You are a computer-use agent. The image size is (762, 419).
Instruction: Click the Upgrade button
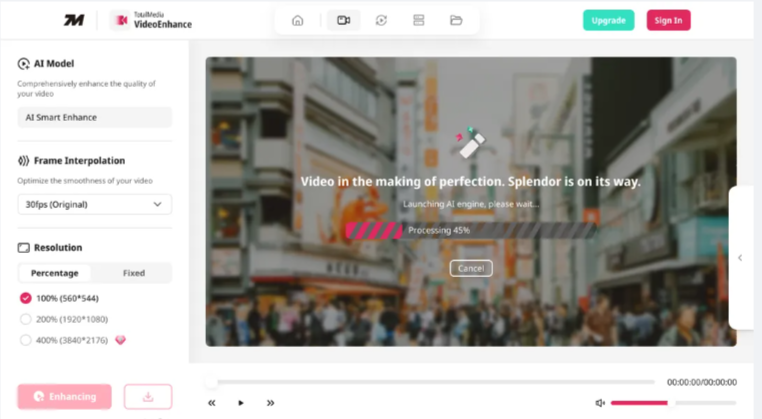pyautogui.click(x=608, y=20)
